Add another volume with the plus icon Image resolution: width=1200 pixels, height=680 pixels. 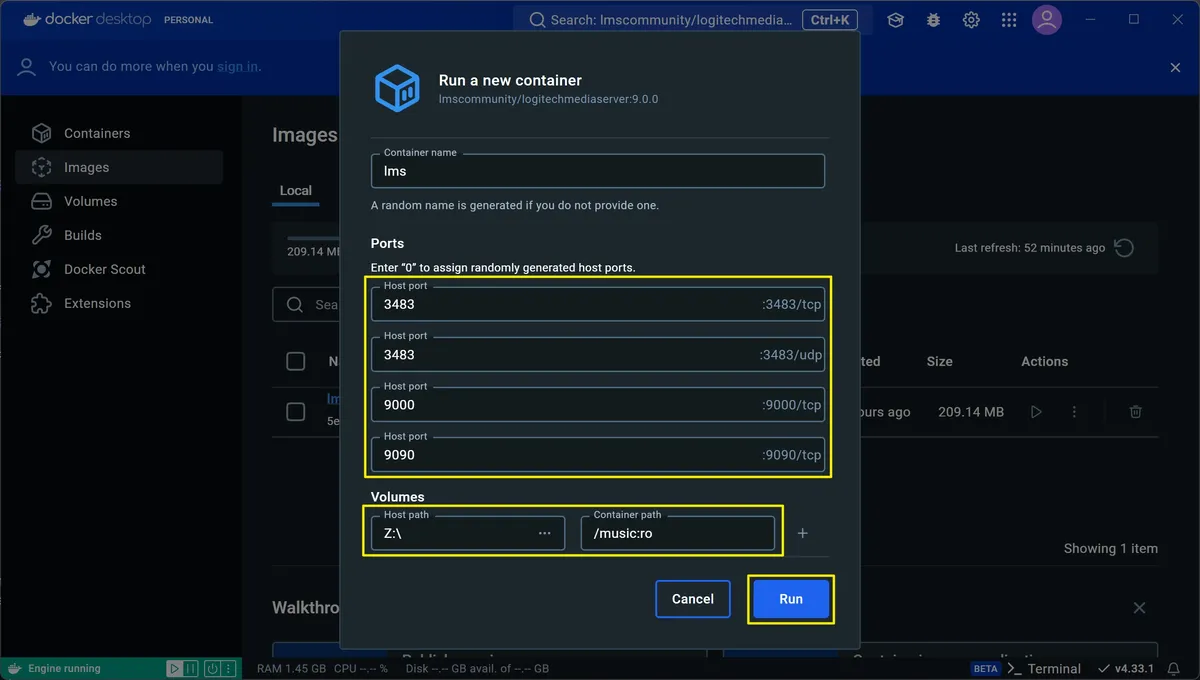[x=802, y=533]
